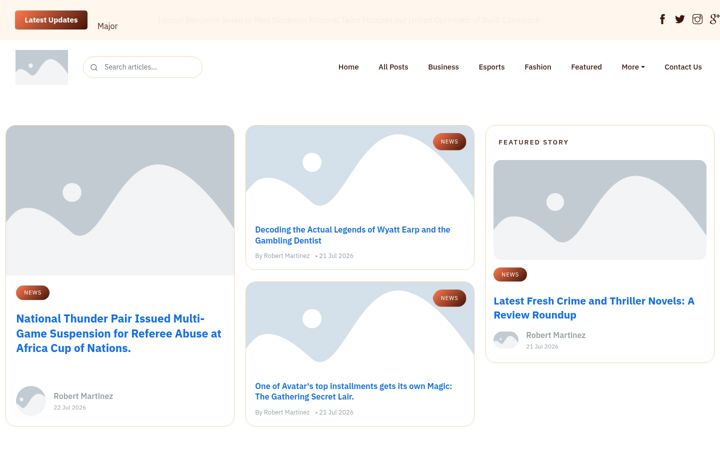Open the Facebook social icon
Screen dimensions: 720x450
(662, 19)
